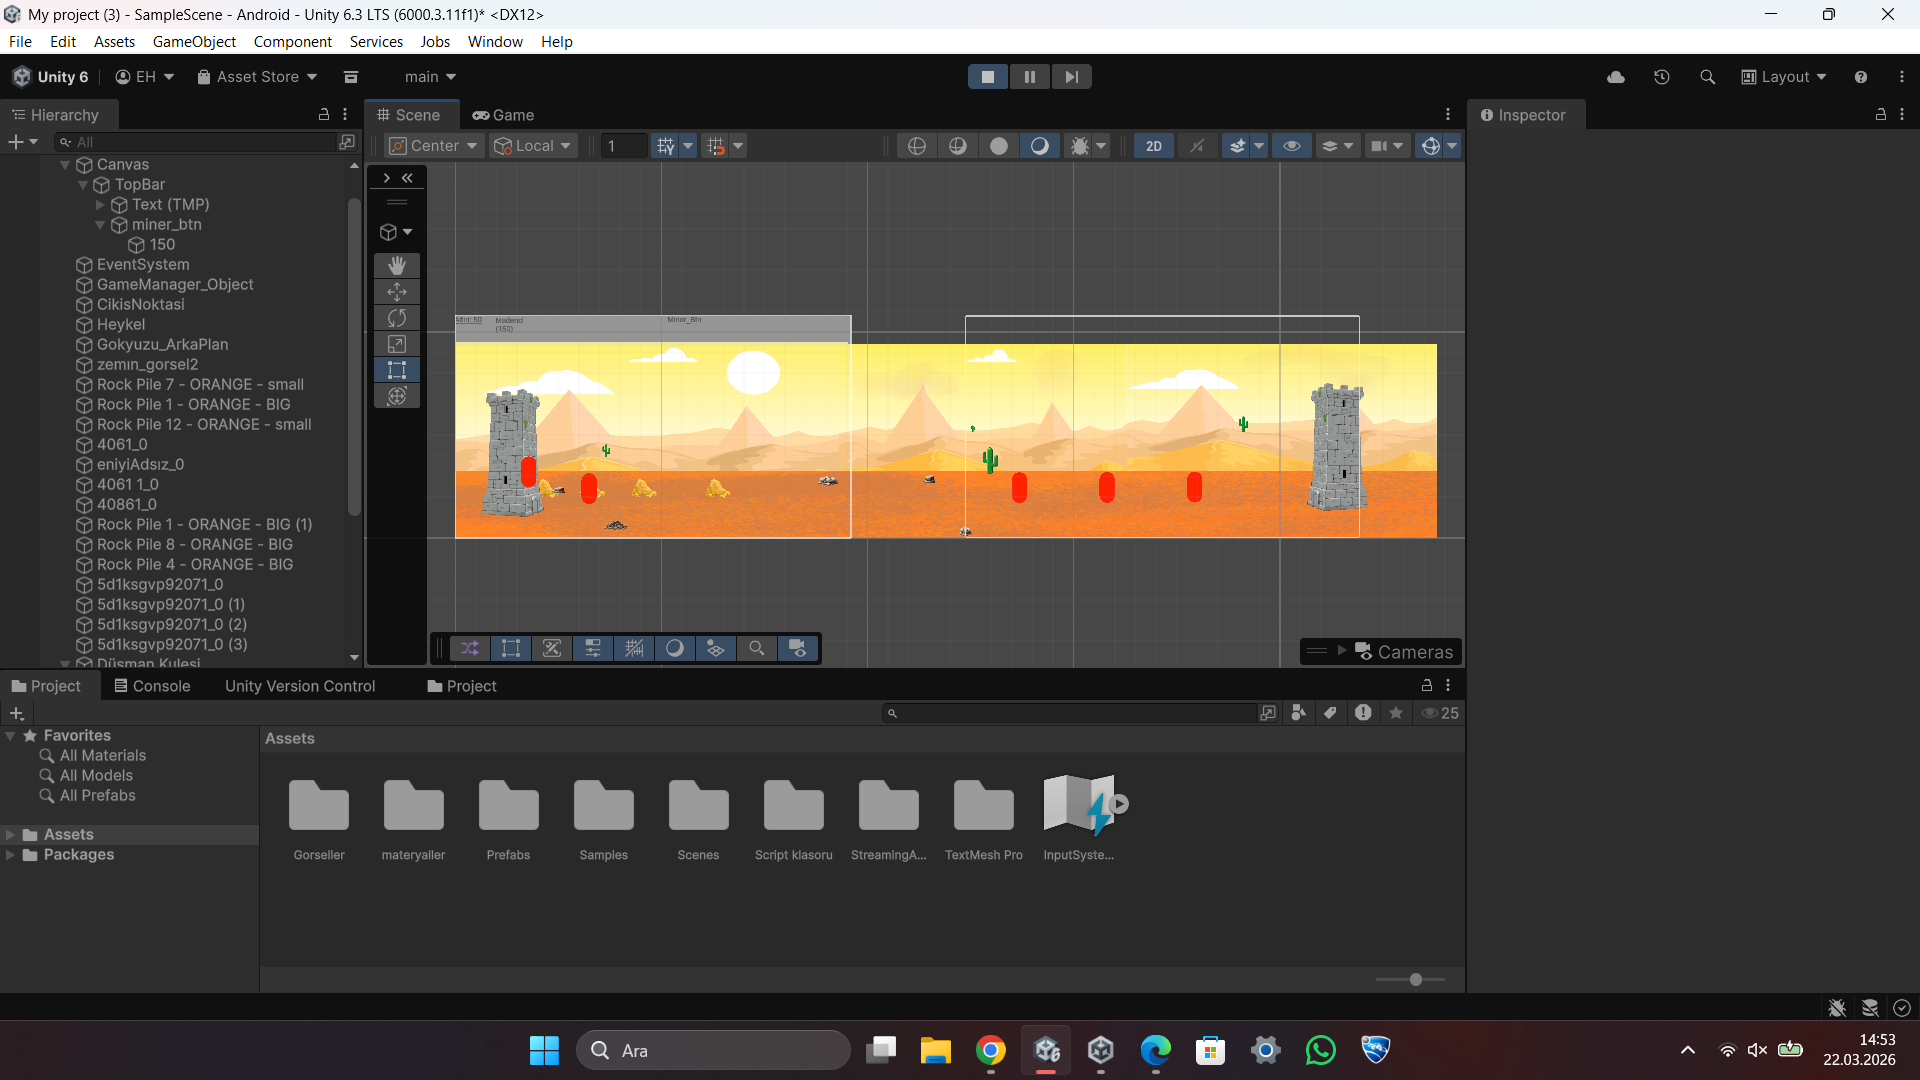Image resolution: width=1920 pixels, height=1080 pixels.
Task: Adjust the asset icon size slider
Action: [x=1415, y=980]
